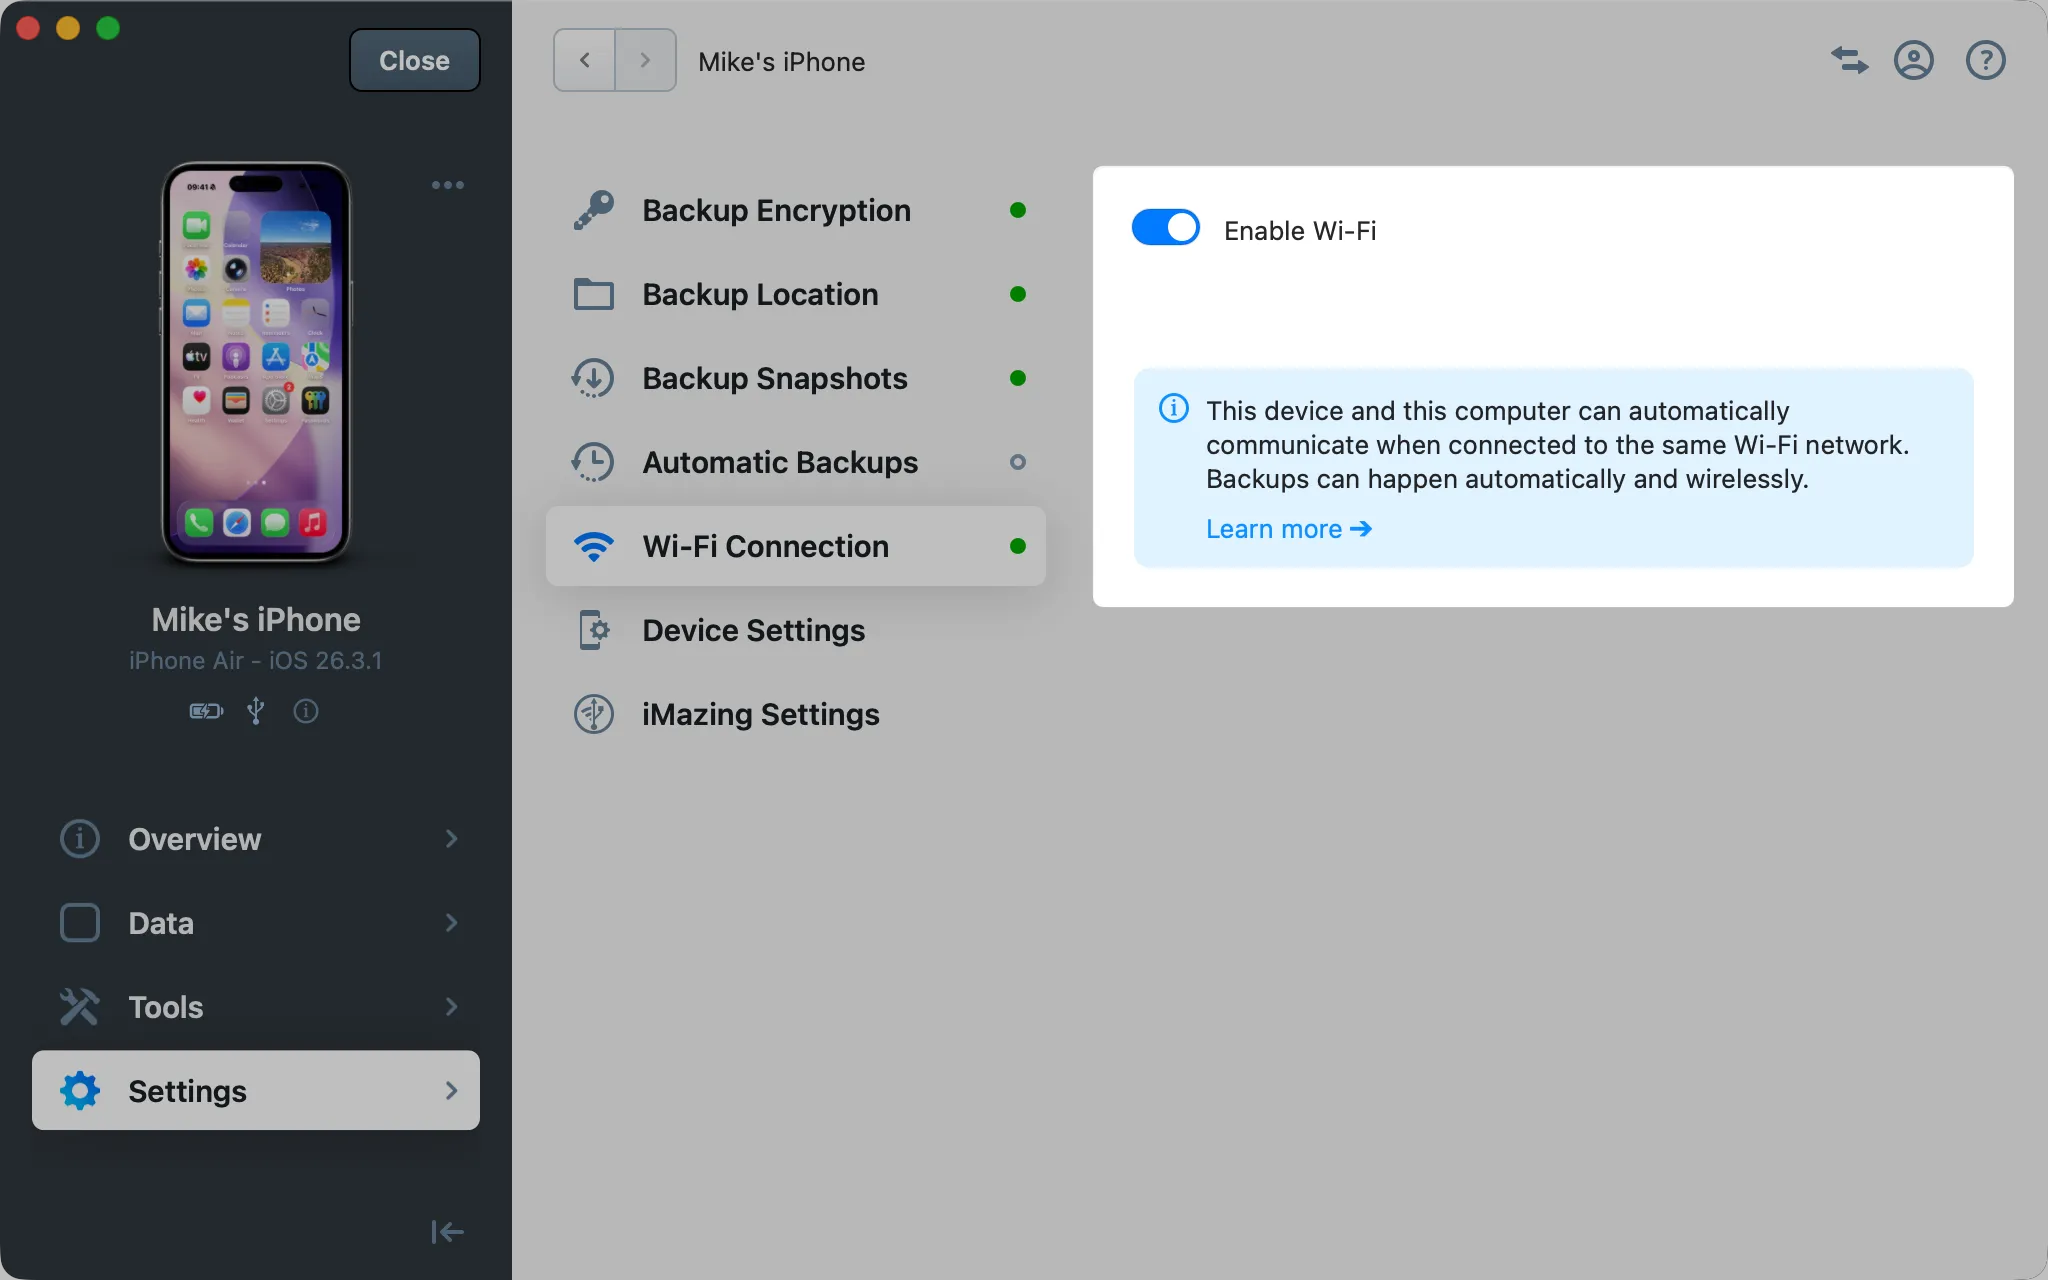Click the Backup Snapshots icon

pyautogui.click(x=594, y=378)
